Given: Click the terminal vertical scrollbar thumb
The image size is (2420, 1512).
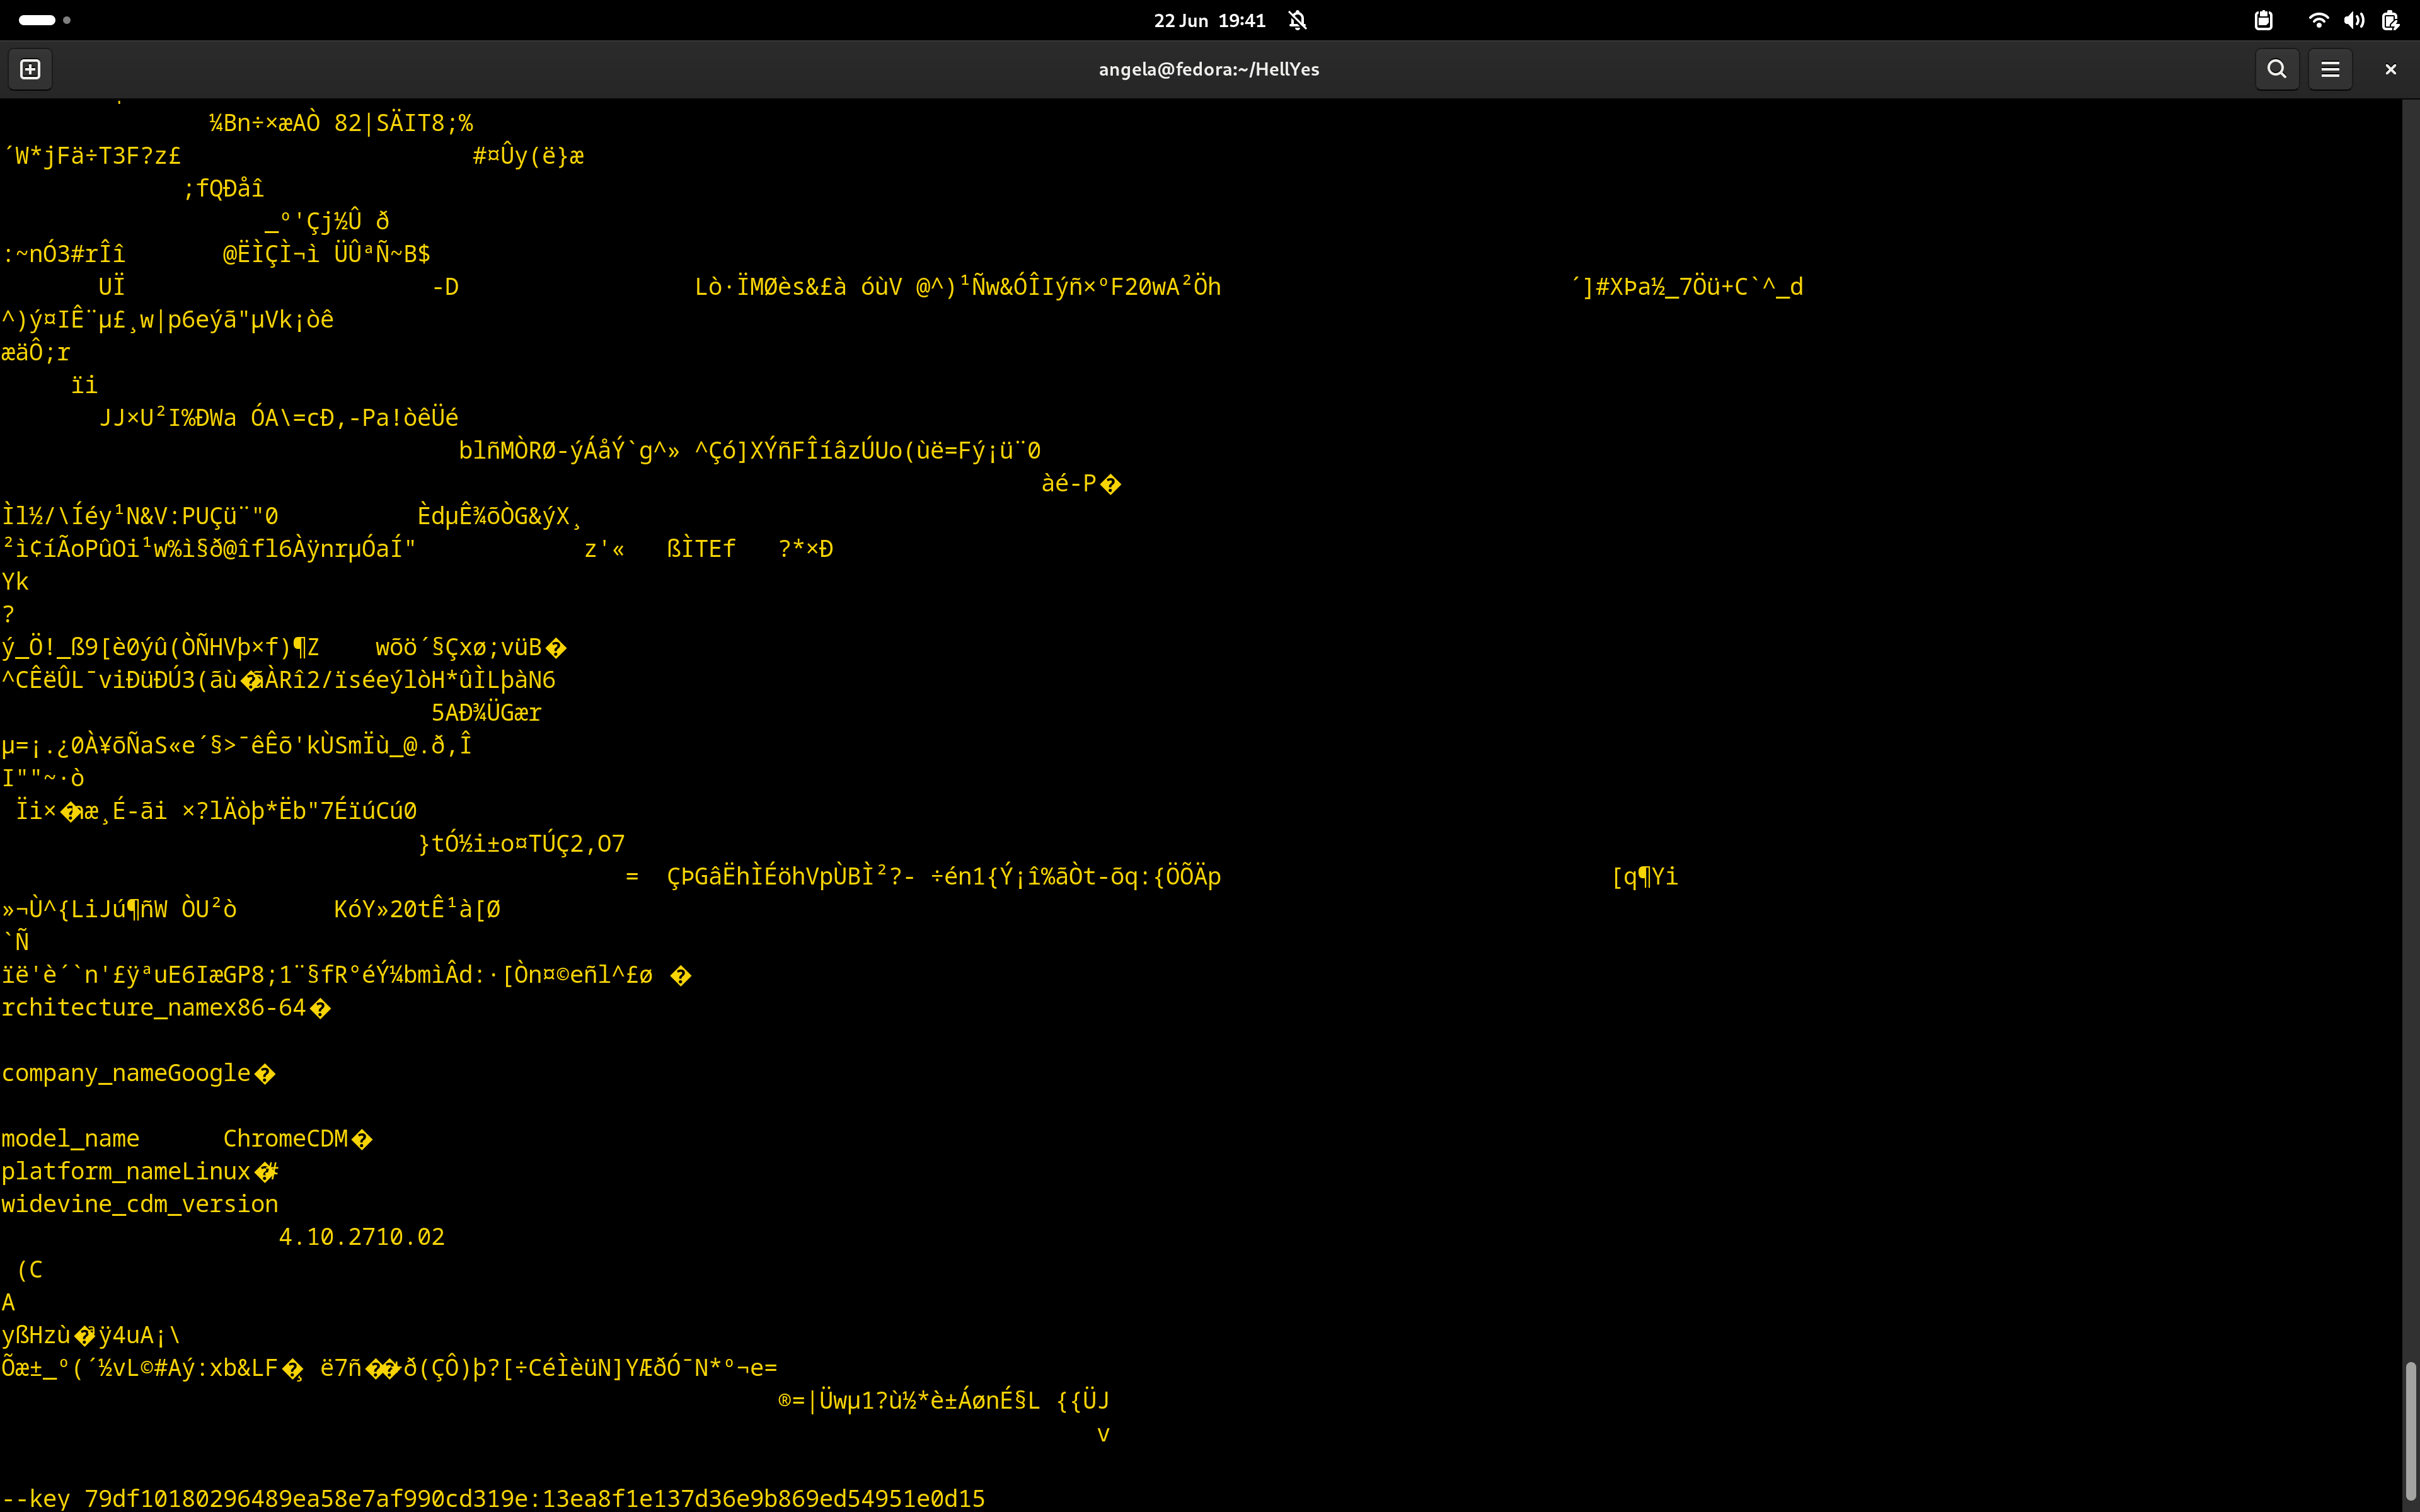Looking at the screenshot, I should [2410, 1430].
